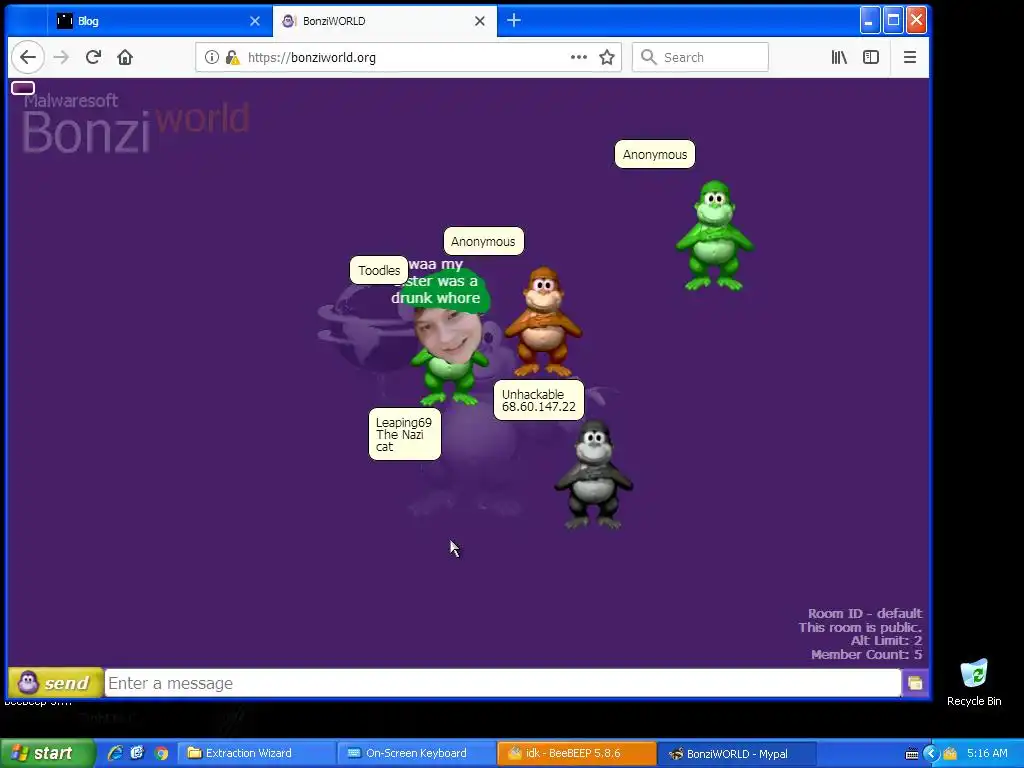The height and width of the screenshot is (768, 1024).
Task: Open a new browser tab
Action: (514, 20)
